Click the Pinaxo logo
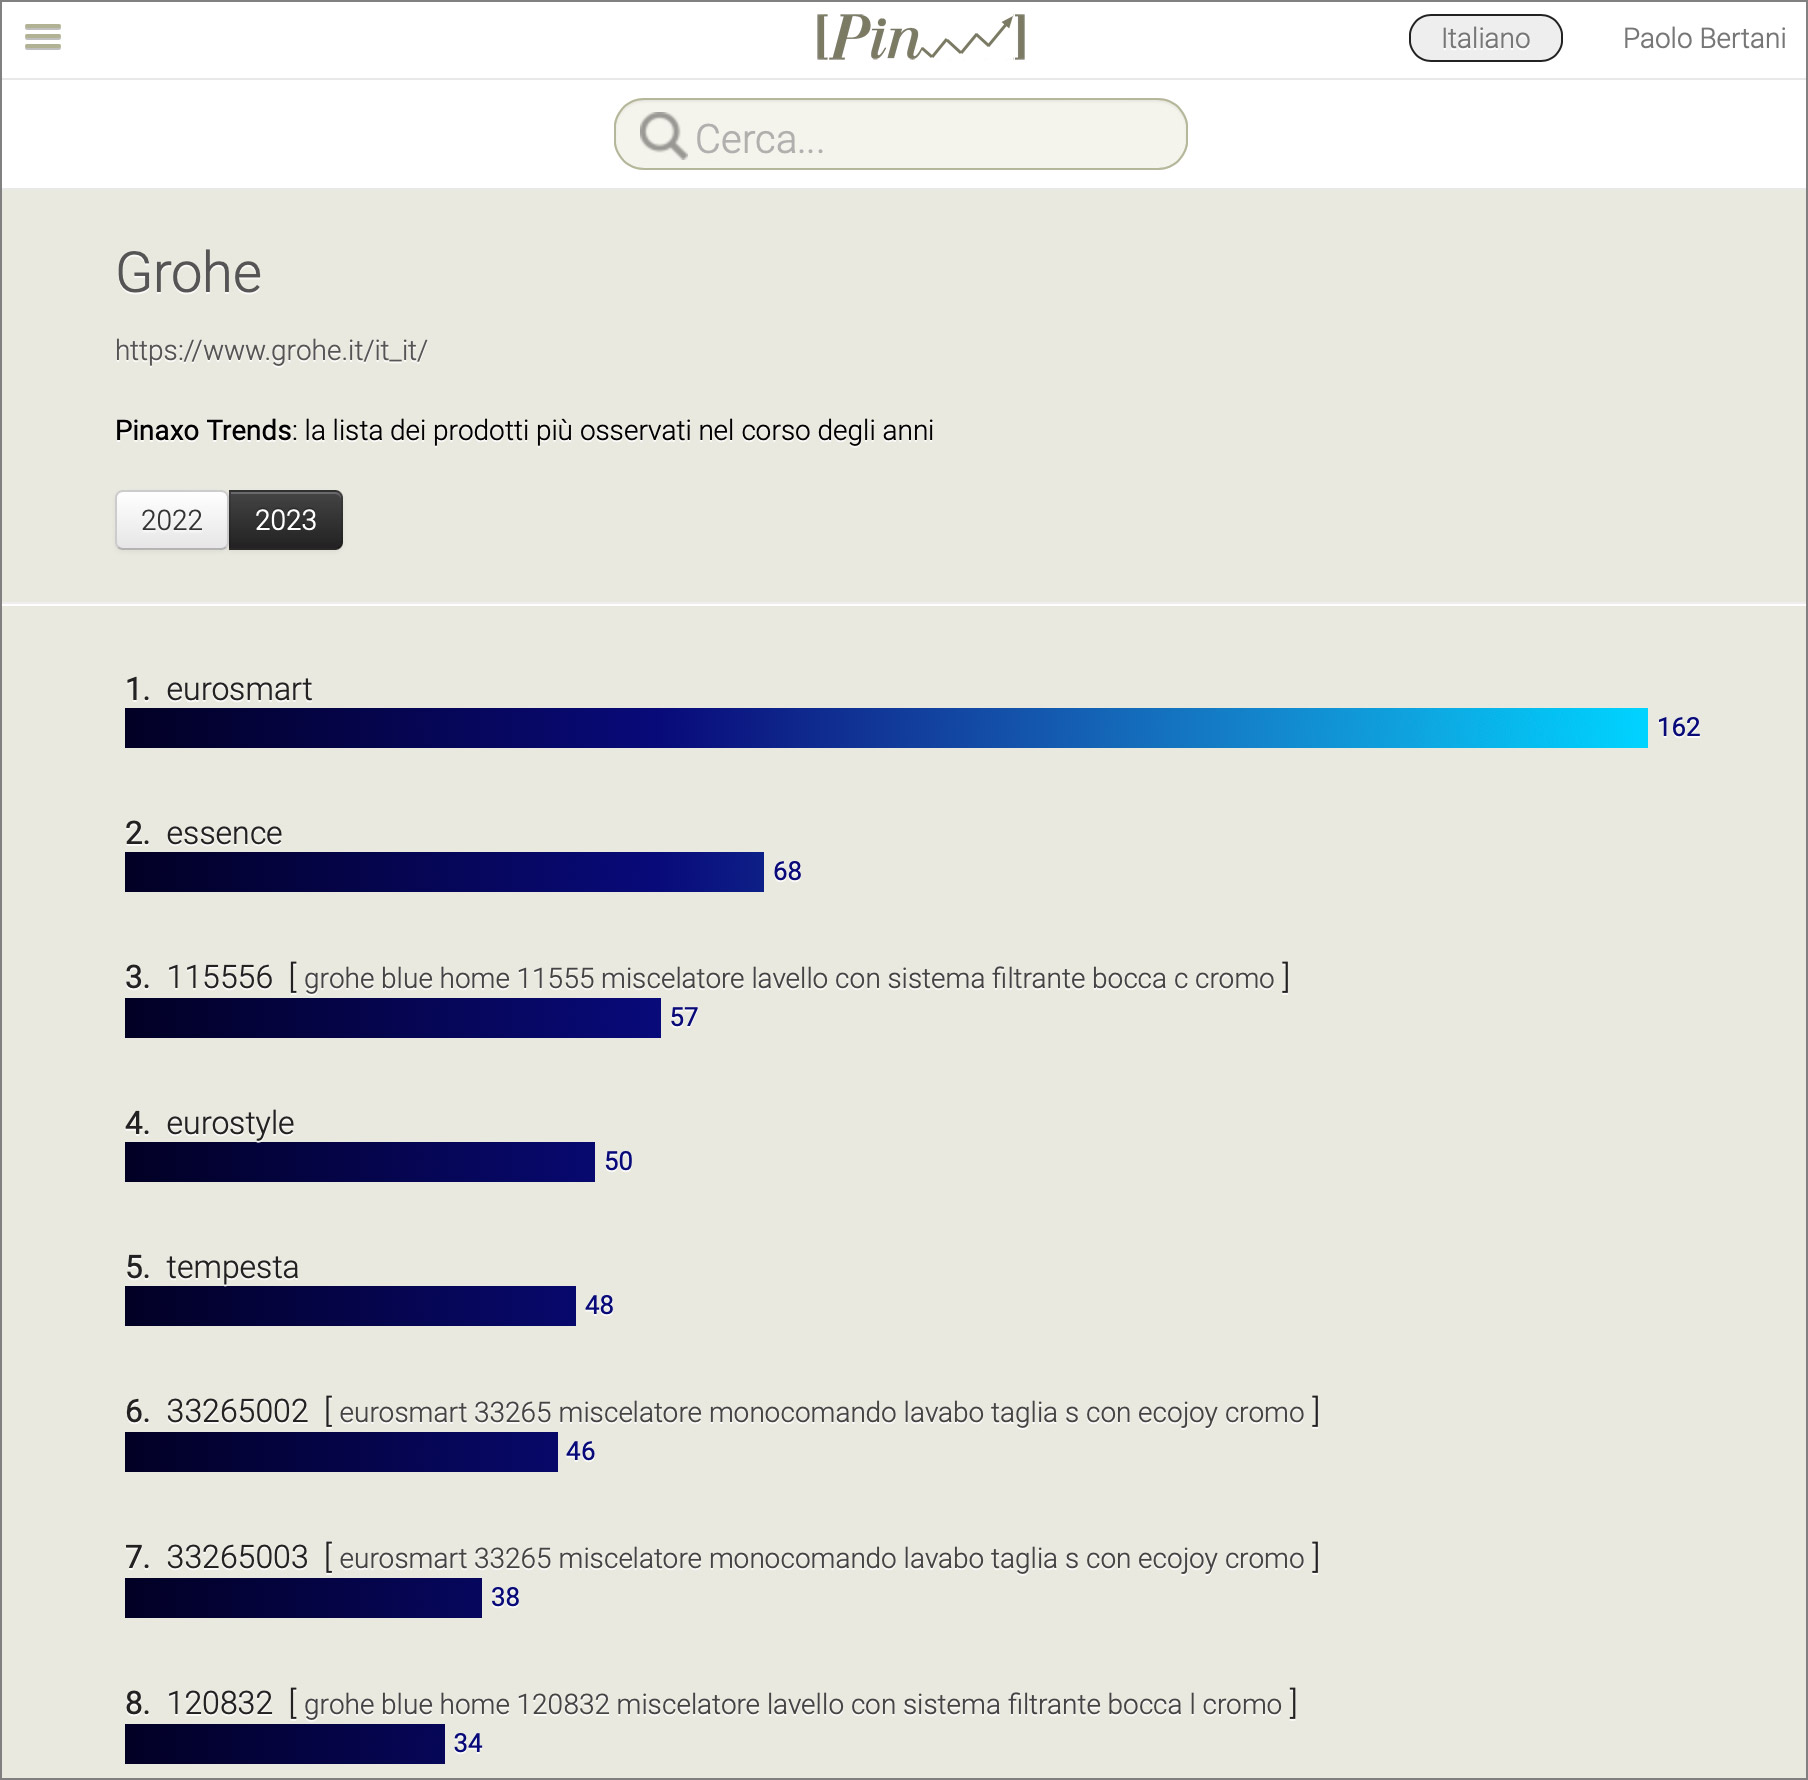The height and width of the screenshot is (1780, 1808). (920, 39)
